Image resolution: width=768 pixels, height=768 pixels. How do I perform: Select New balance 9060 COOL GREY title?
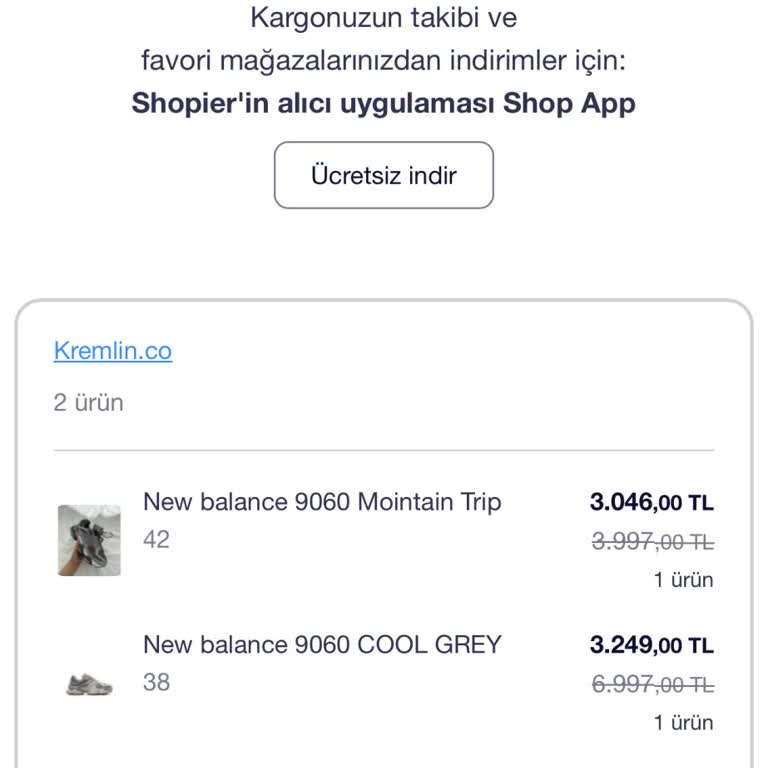point(322,644)
